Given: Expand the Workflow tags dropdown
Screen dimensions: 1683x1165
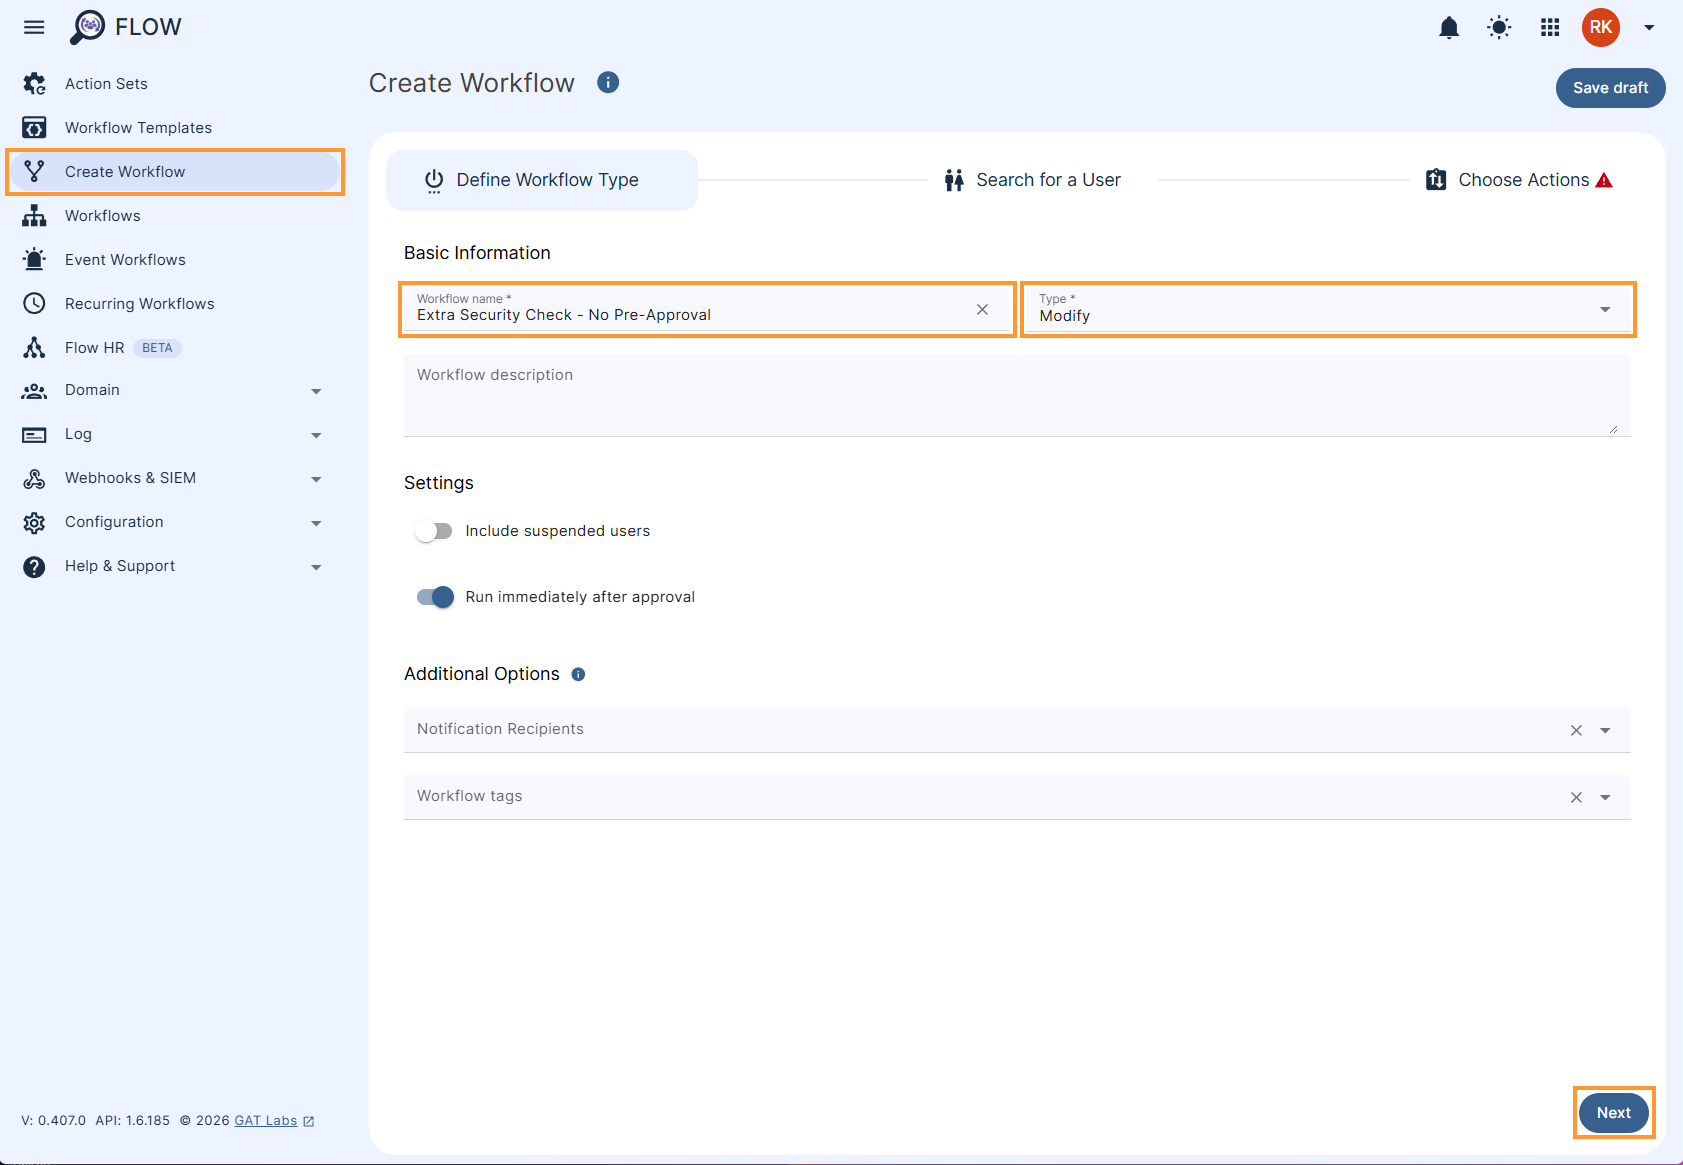Looking at the screenshot, I should [1605, 796].
